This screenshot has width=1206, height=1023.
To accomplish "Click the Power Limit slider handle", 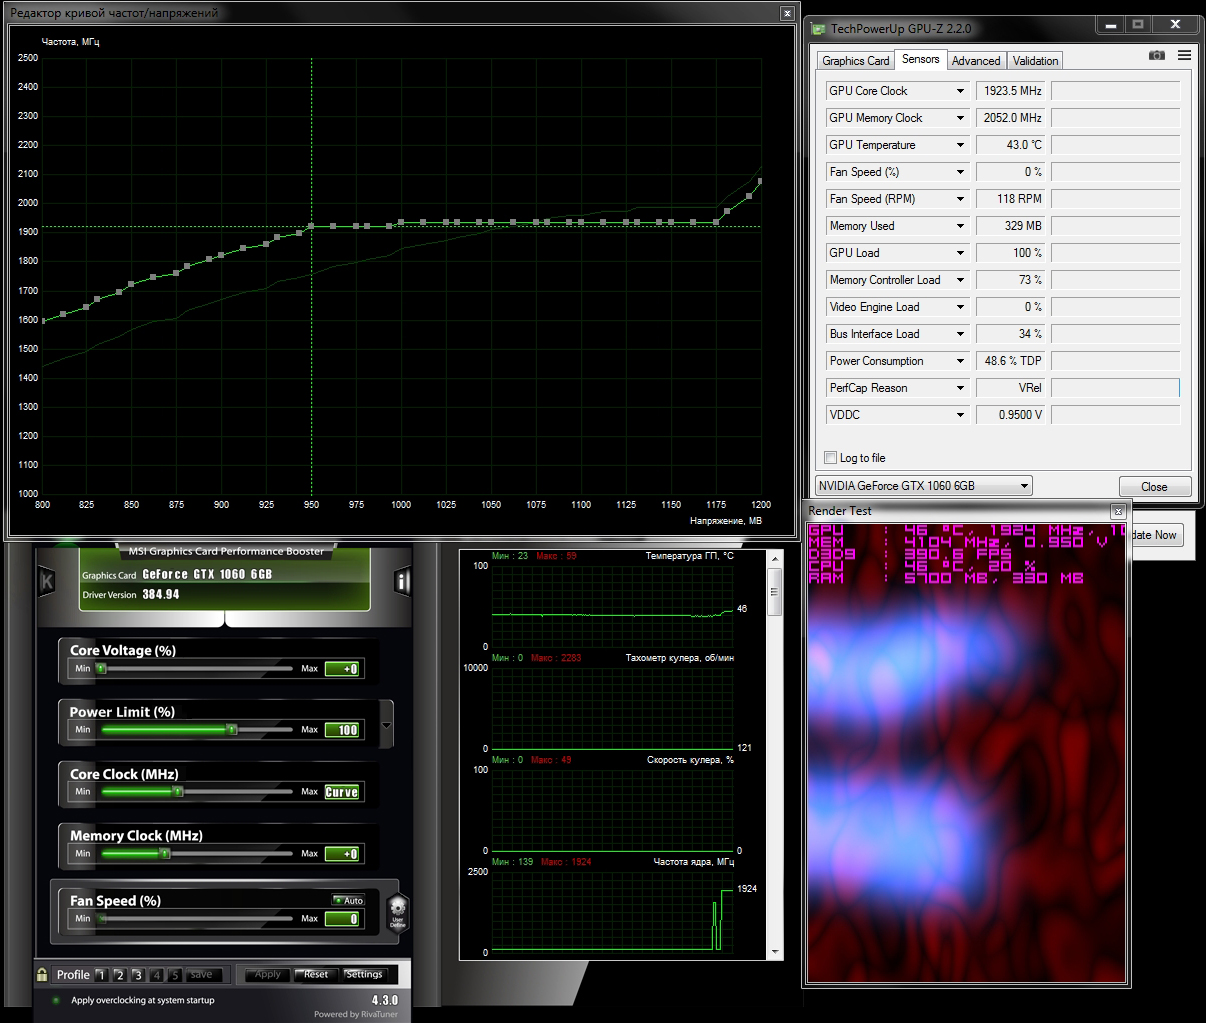I will tap(231, 730).
